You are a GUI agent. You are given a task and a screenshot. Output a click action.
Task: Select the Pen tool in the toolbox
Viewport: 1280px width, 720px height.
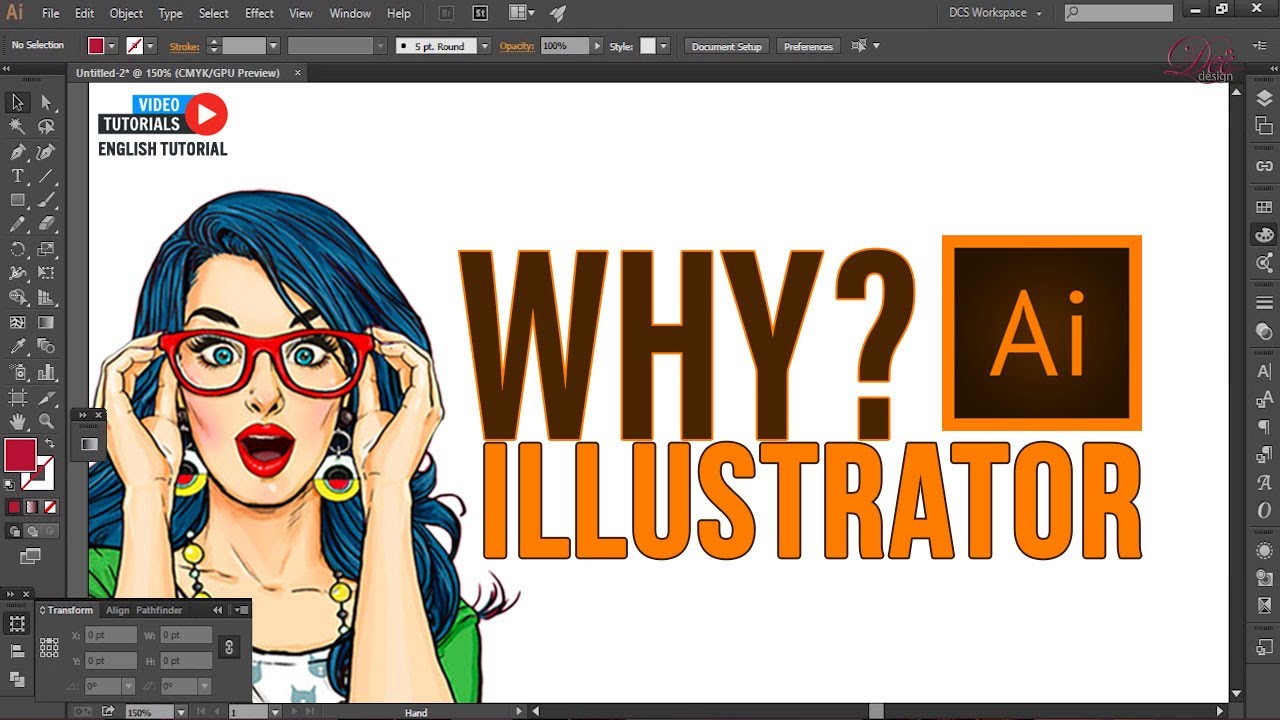coord(17,152)
